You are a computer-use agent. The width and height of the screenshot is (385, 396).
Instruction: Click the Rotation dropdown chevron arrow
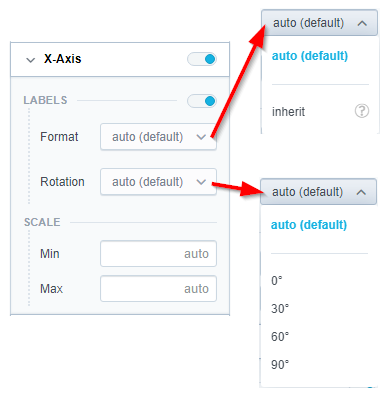(201, 182)
